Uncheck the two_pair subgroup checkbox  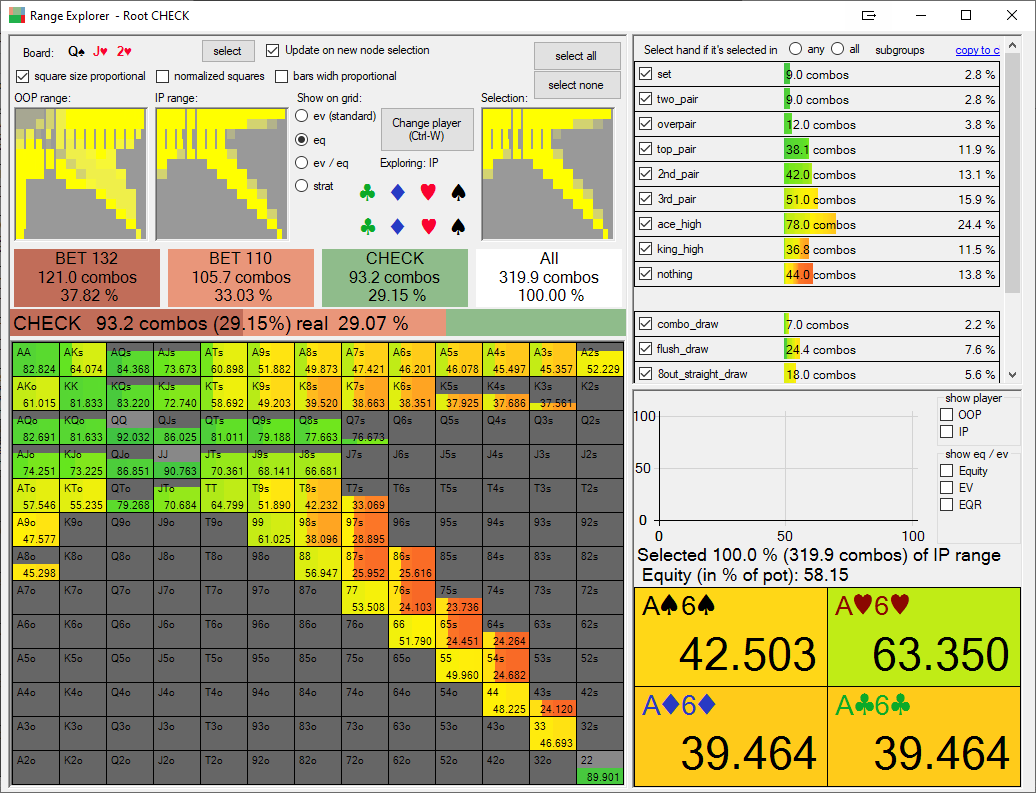646,99
